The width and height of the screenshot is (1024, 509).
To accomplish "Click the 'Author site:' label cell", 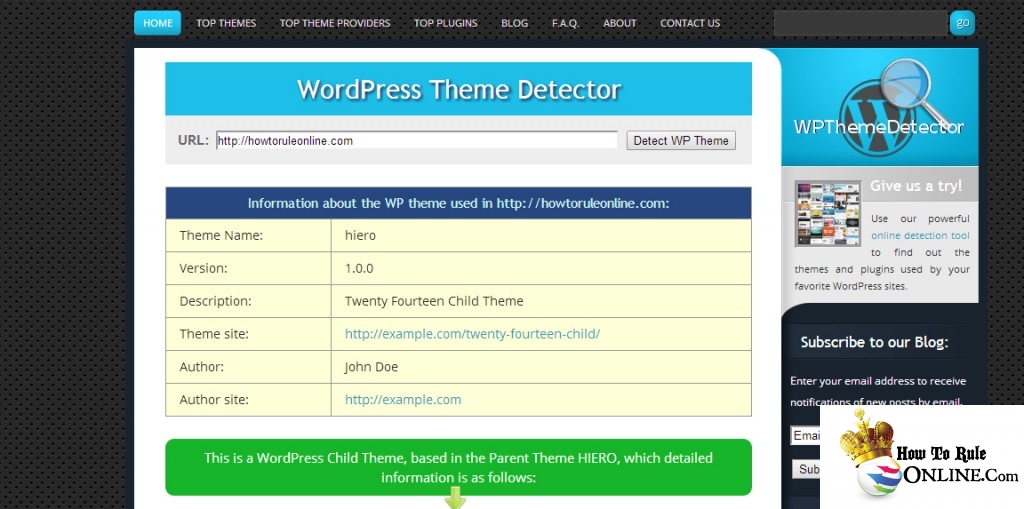I will click(248, 400).
